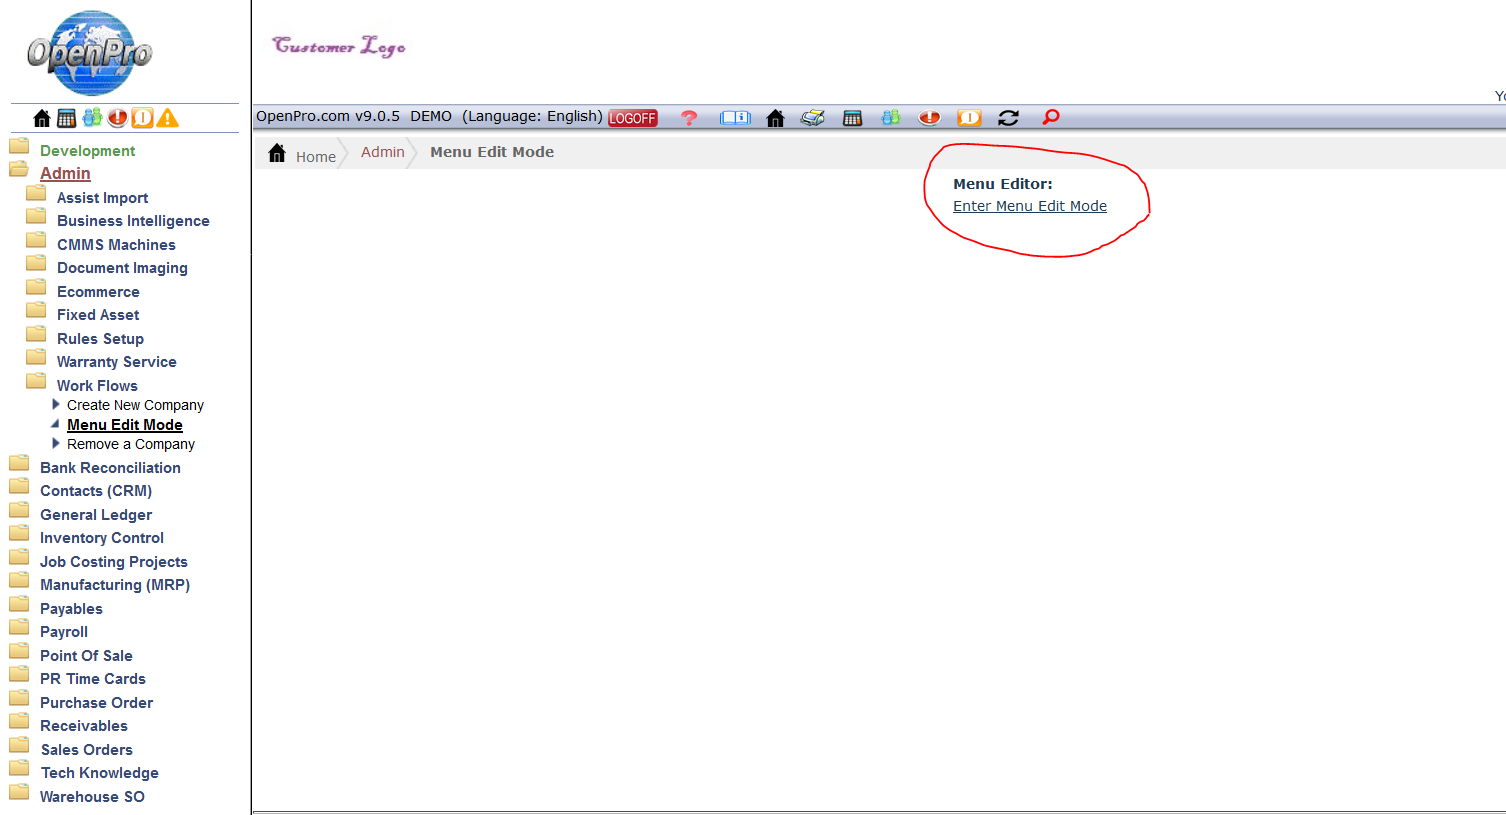The width and height of the screenshot is (1506, 815).
Task: Click the red LOGOFF button
Action: click(632, 118)
